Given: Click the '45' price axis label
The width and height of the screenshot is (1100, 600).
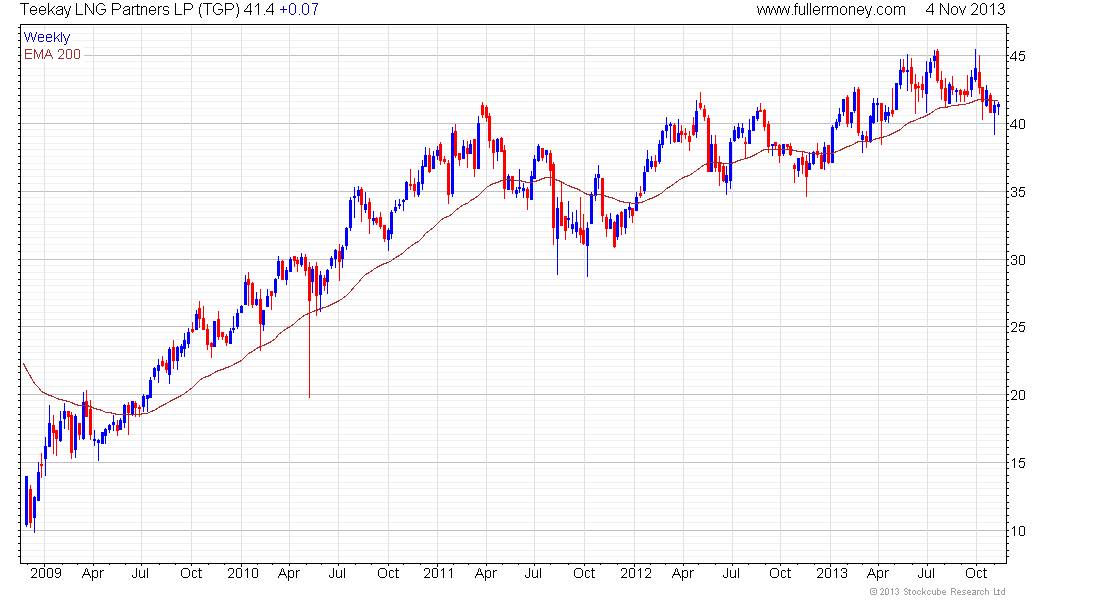Looking at the screenshot, I should pyautogui.click(x=1017, y=56).
